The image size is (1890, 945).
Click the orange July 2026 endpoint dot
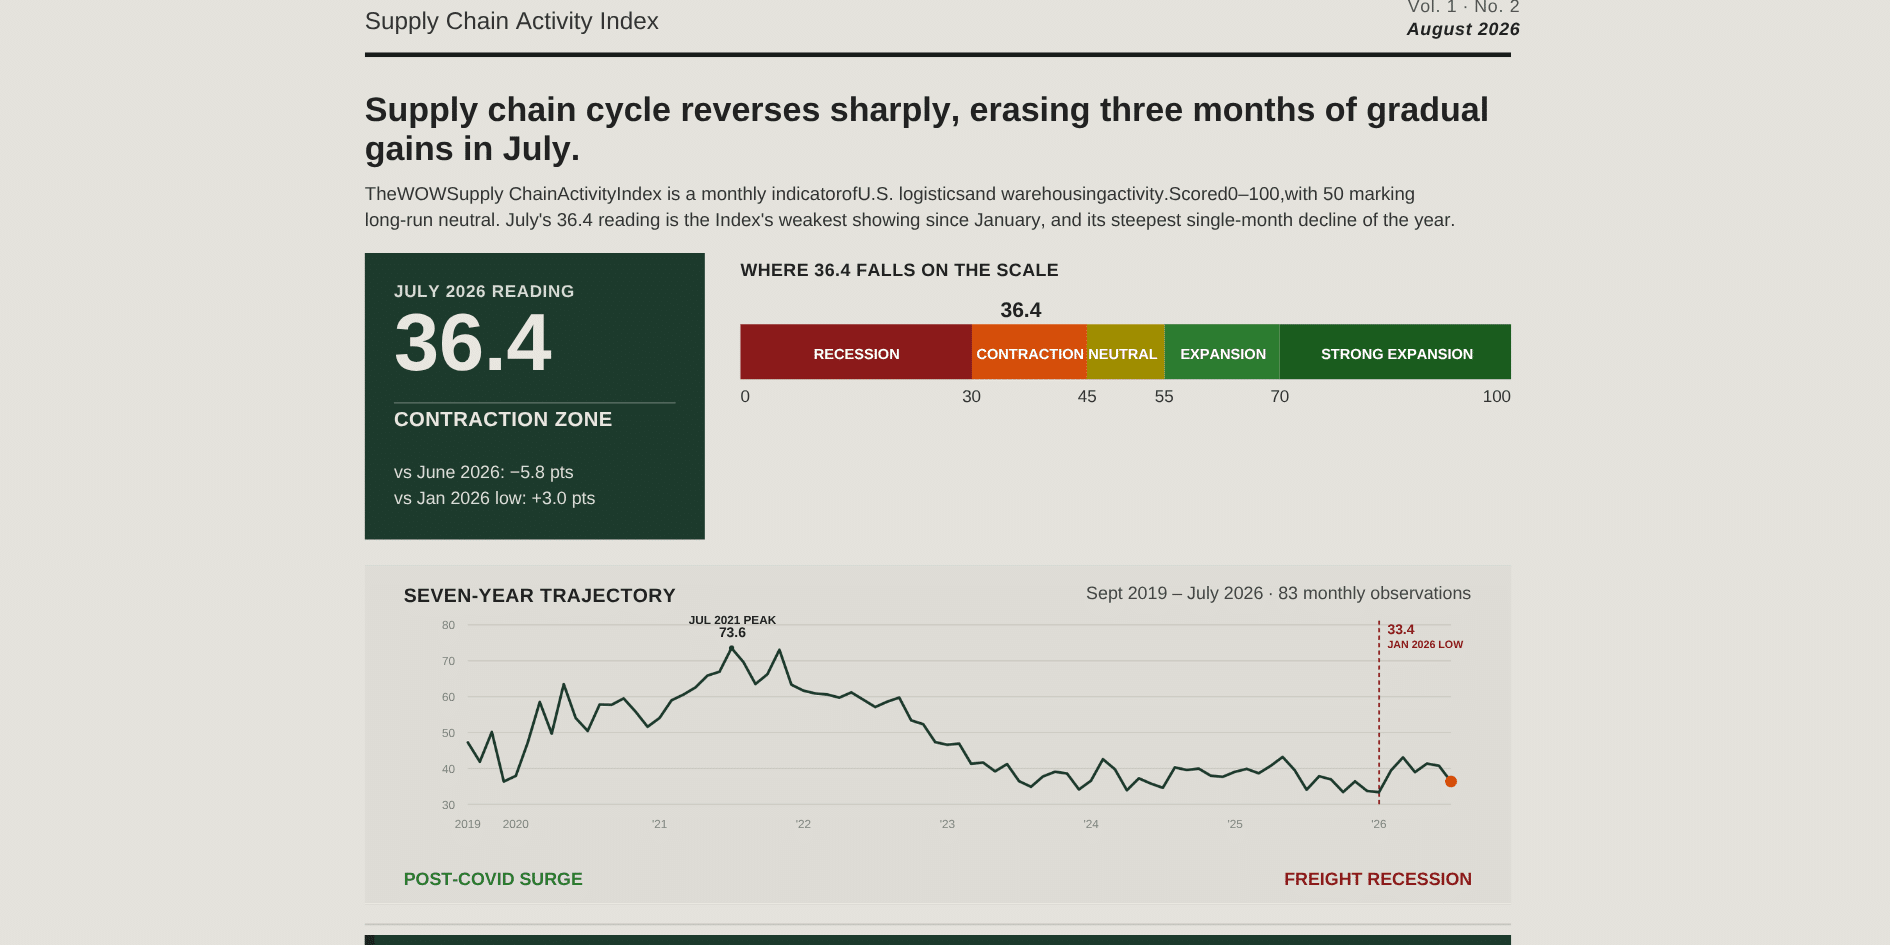pyautogui.click(x=1451, y=781)
